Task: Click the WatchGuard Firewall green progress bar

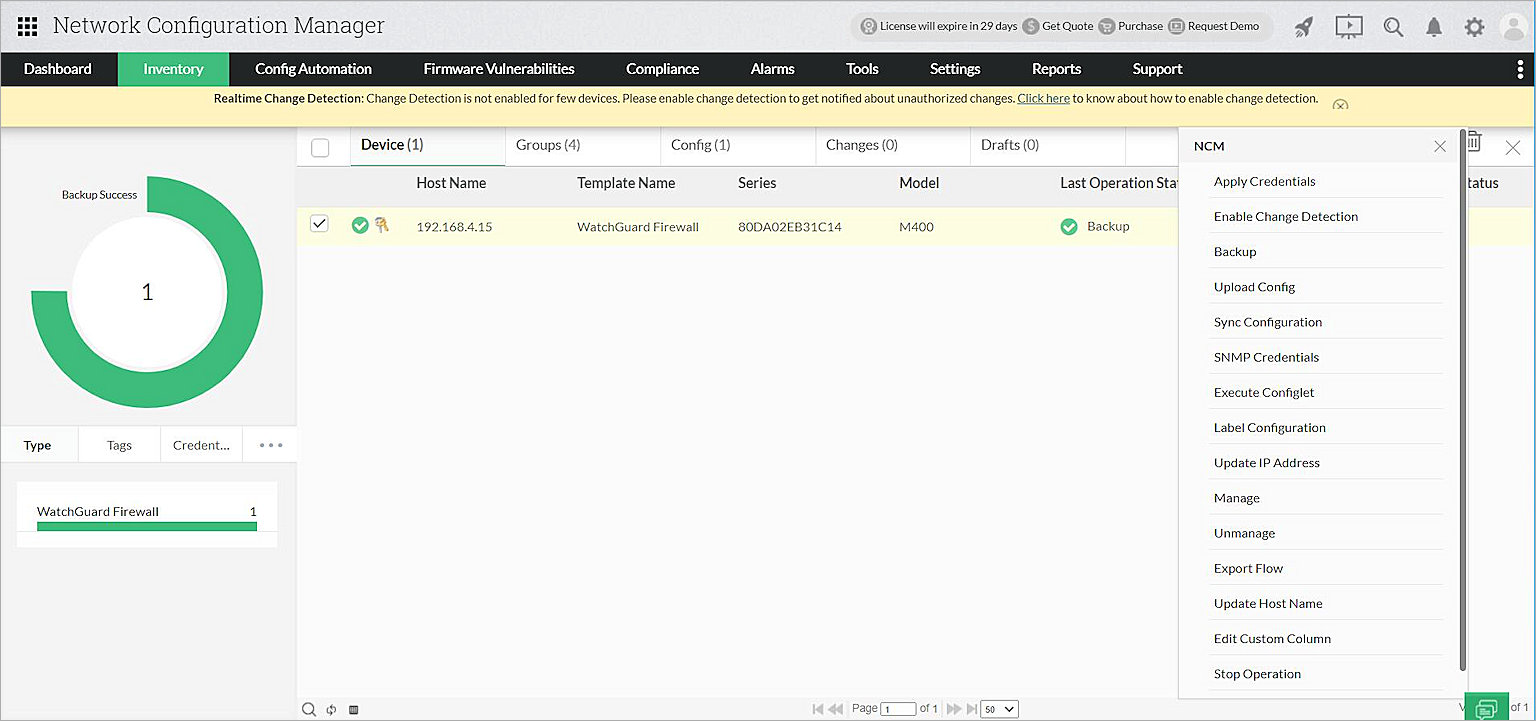Action: [x=146, y=524]
